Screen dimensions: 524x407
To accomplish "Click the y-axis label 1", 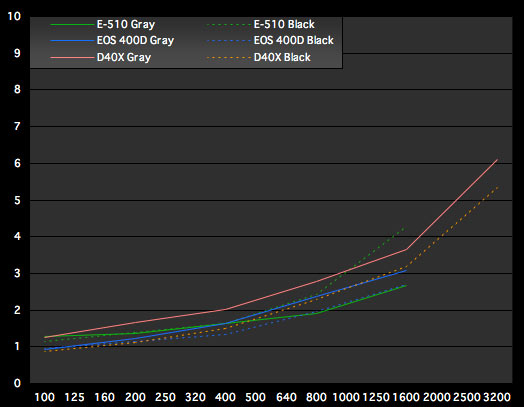I will (17, 347).
